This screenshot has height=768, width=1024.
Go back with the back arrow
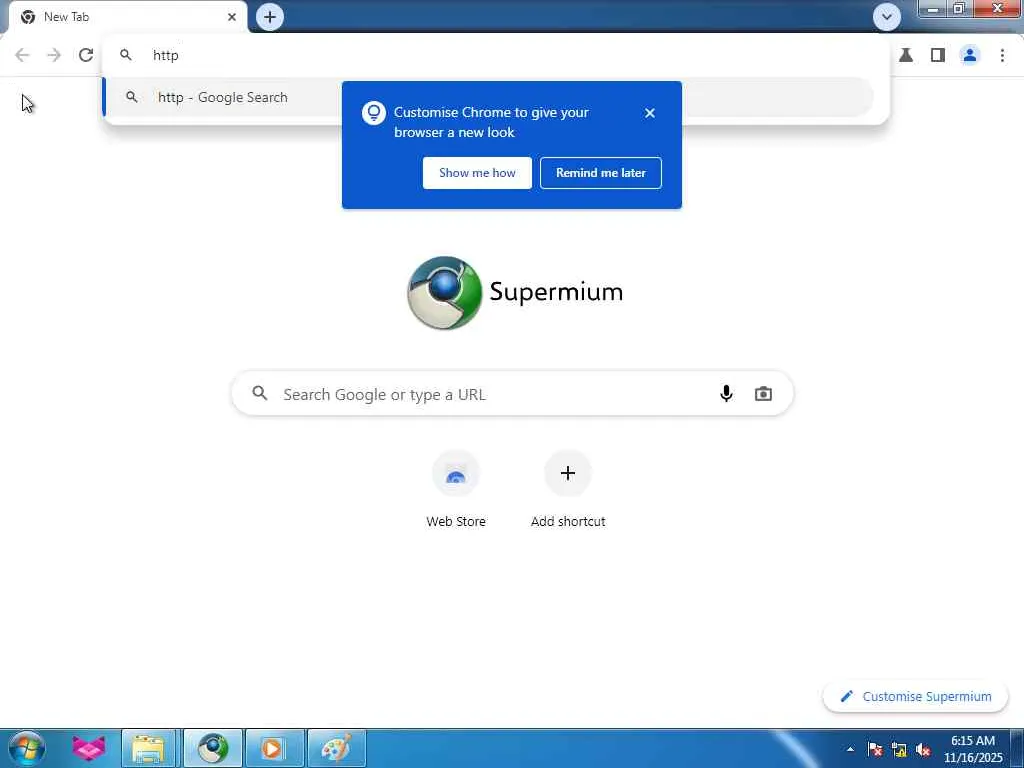pos(22,55)
